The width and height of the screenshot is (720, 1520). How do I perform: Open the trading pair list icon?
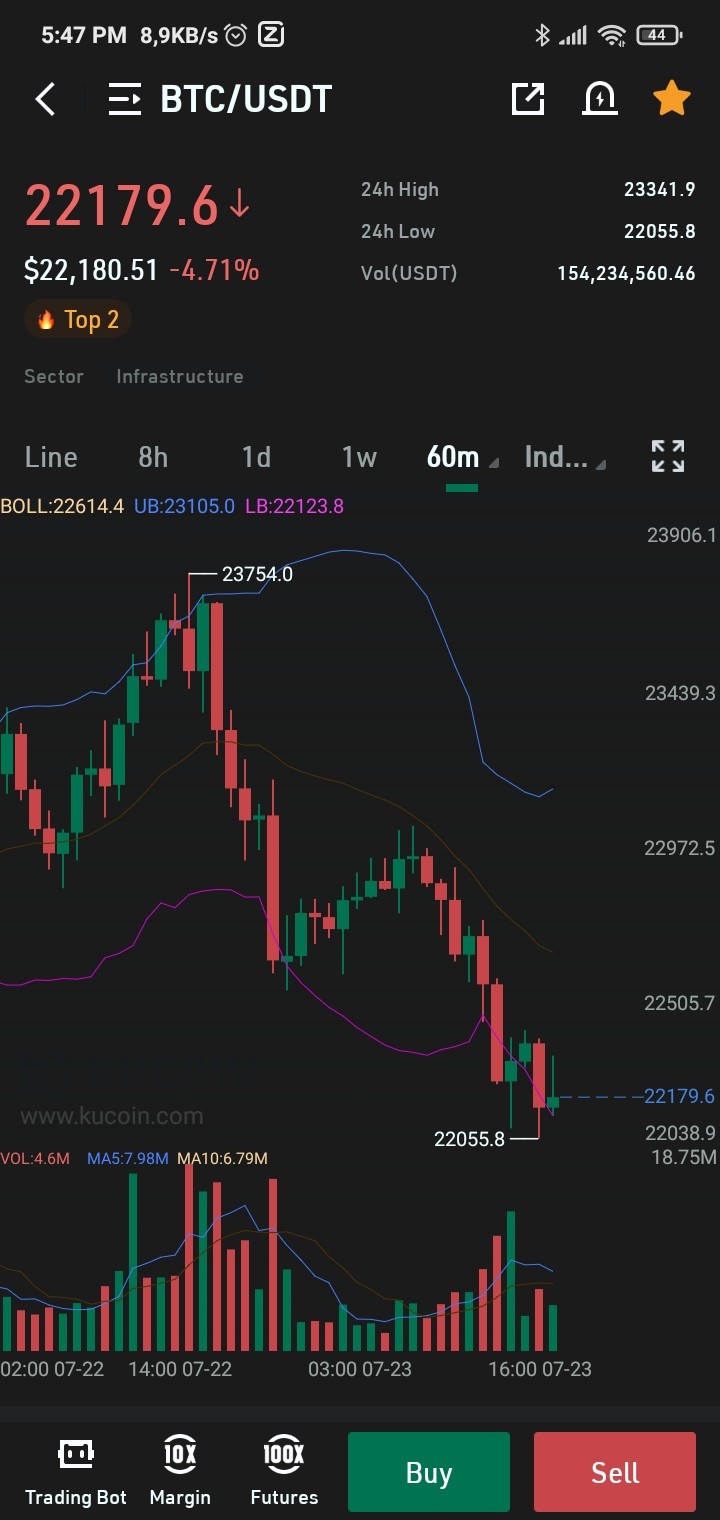(125, 99)
